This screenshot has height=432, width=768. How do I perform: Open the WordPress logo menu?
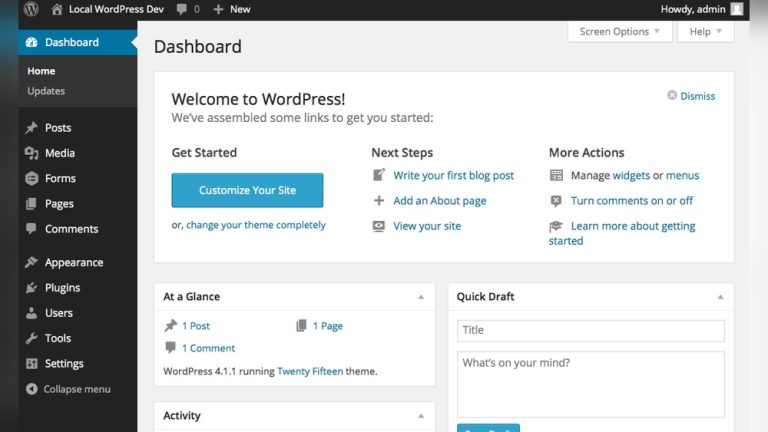31,9
